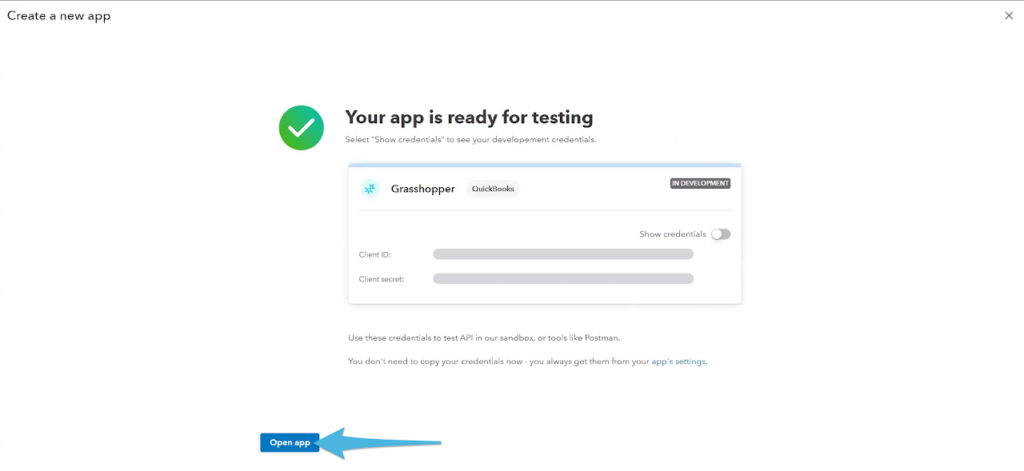
Task: Click the green checkmark success icon
Action: coord(301,127)
